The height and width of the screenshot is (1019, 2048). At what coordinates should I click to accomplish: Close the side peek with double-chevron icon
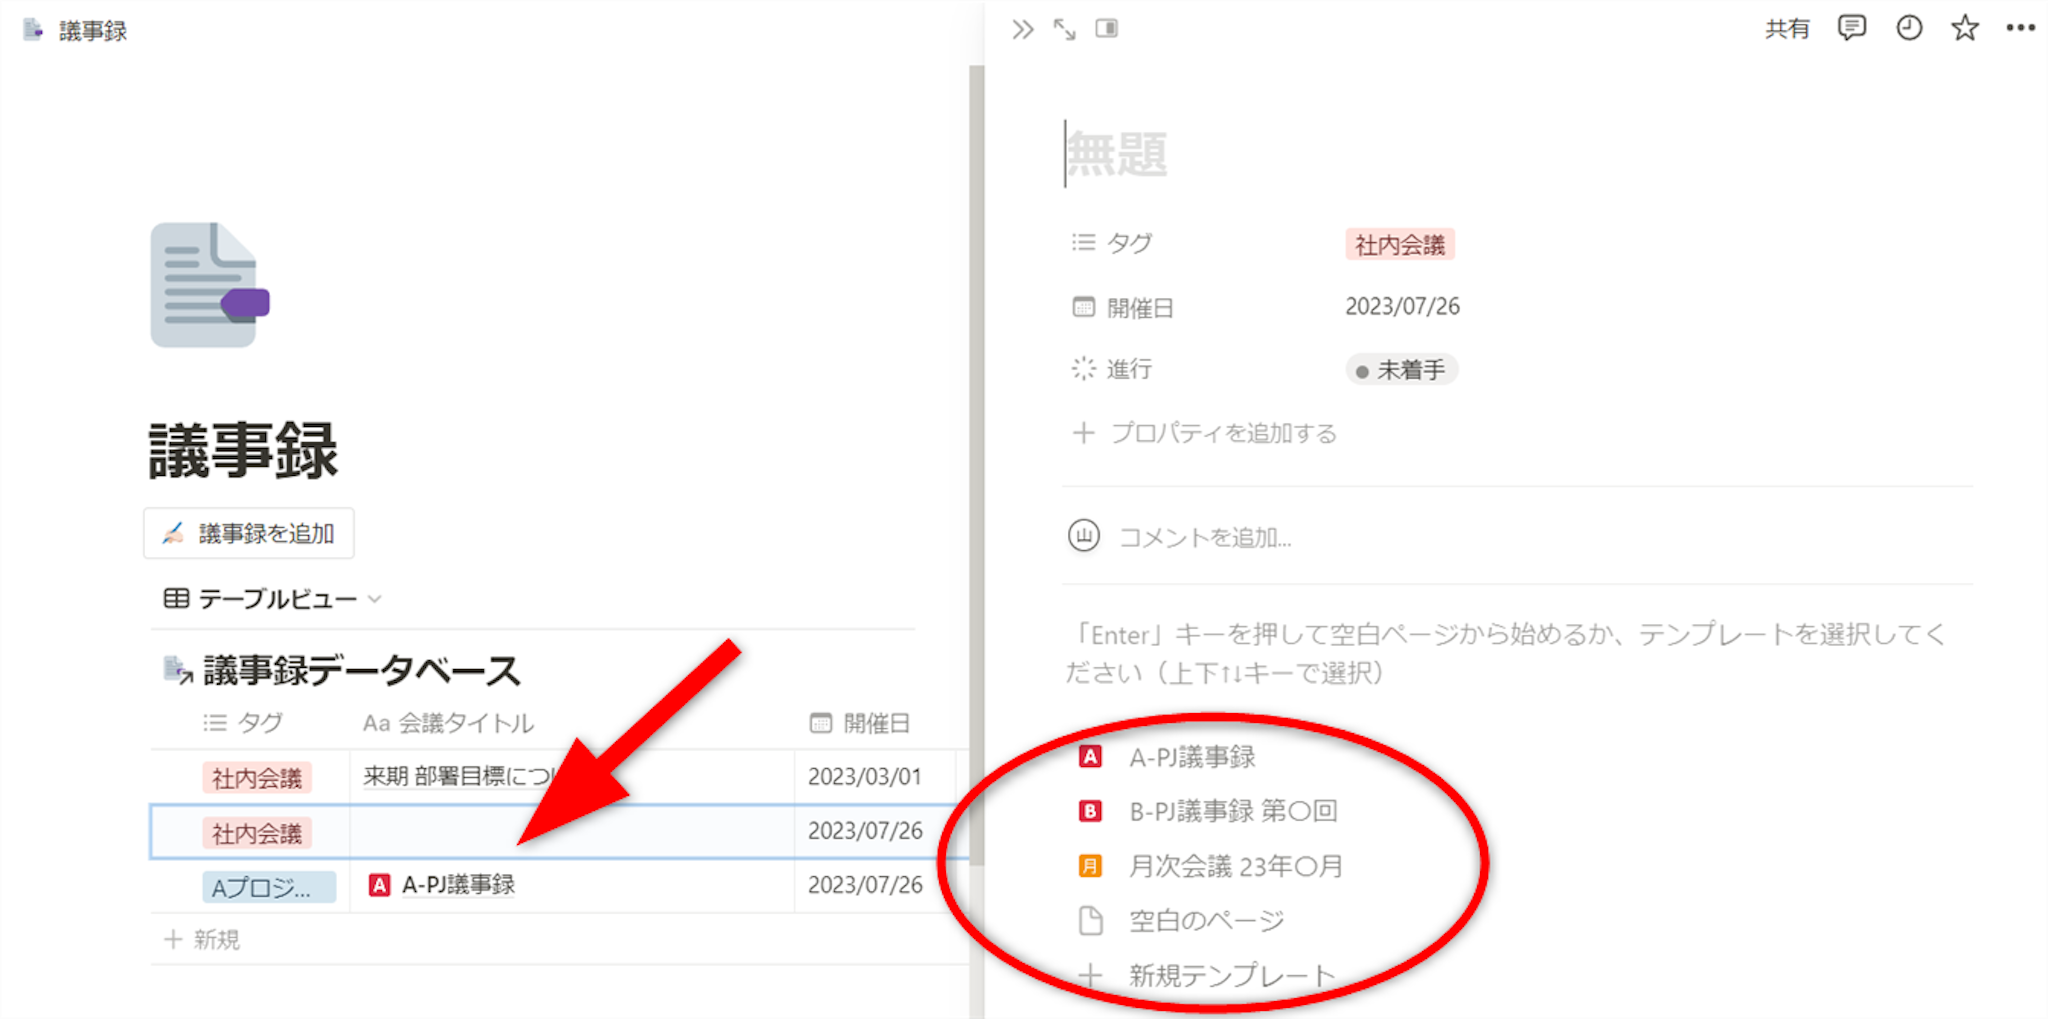point(1022,29)
